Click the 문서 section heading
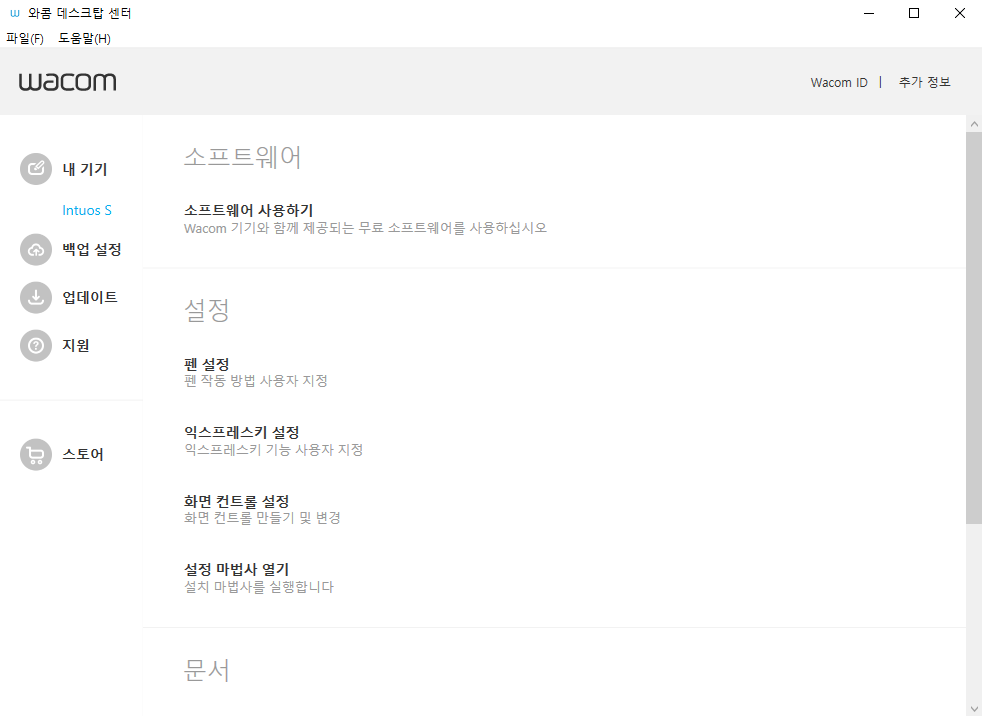 coord(207,670)
